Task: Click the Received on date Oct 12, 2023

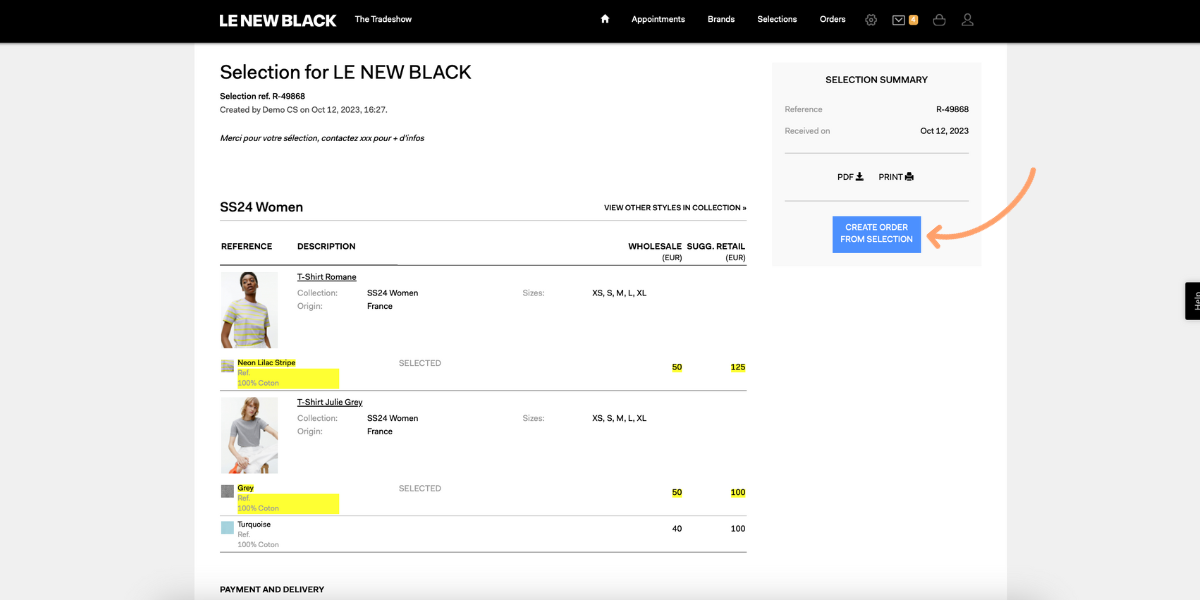Action: 944,131
